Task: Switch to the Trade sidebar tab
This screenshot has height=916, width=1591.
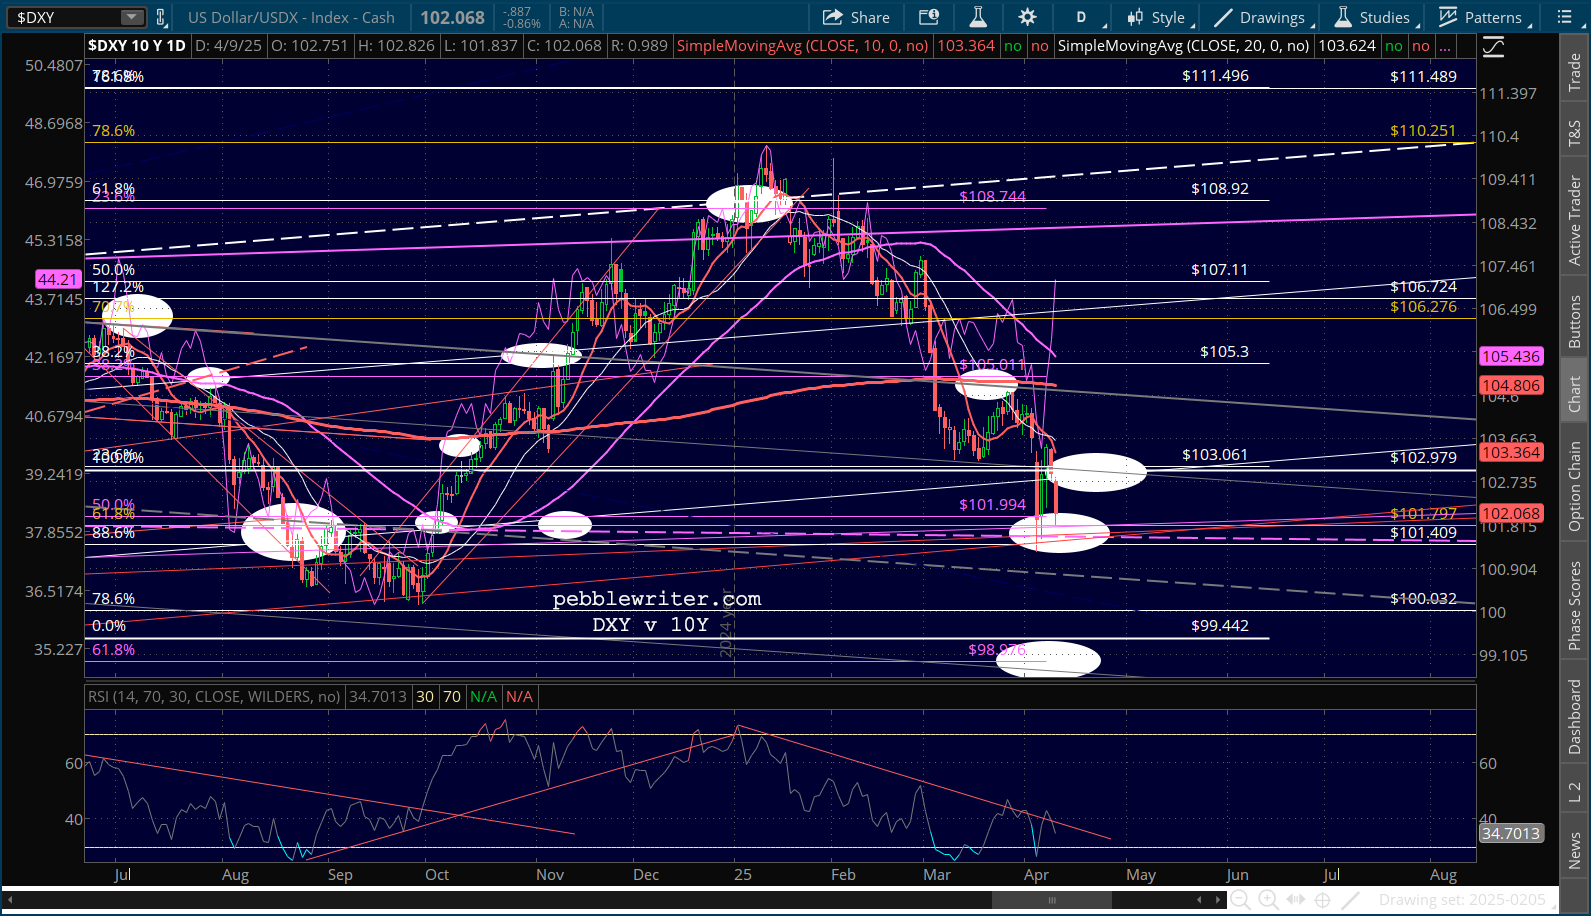Action: tap(1575, 72)
